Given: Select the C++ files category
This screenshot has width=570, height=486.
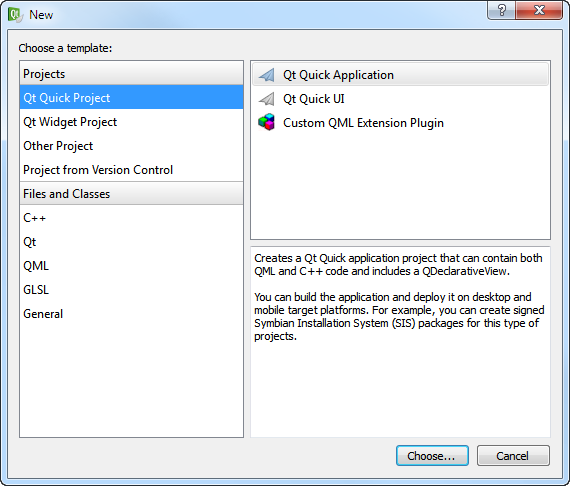Looking at the screenshot, I should [x=131, y=218].
